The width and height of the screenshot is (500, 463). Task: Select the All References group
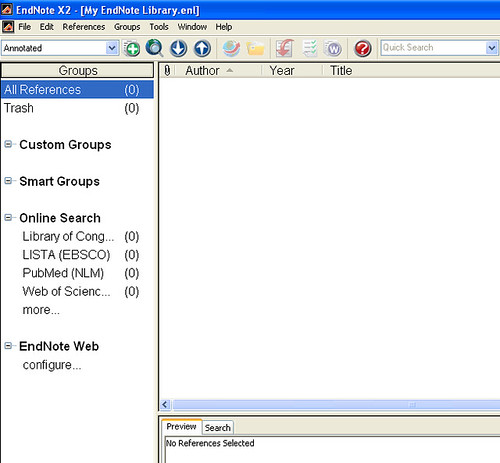pos(77,90)
